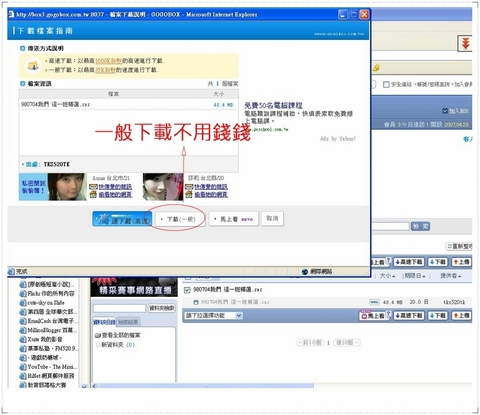This screenshot has width=480, height=415.
Task: Click the 查看全部的檔案 folder icon
Action: (98, 335)
